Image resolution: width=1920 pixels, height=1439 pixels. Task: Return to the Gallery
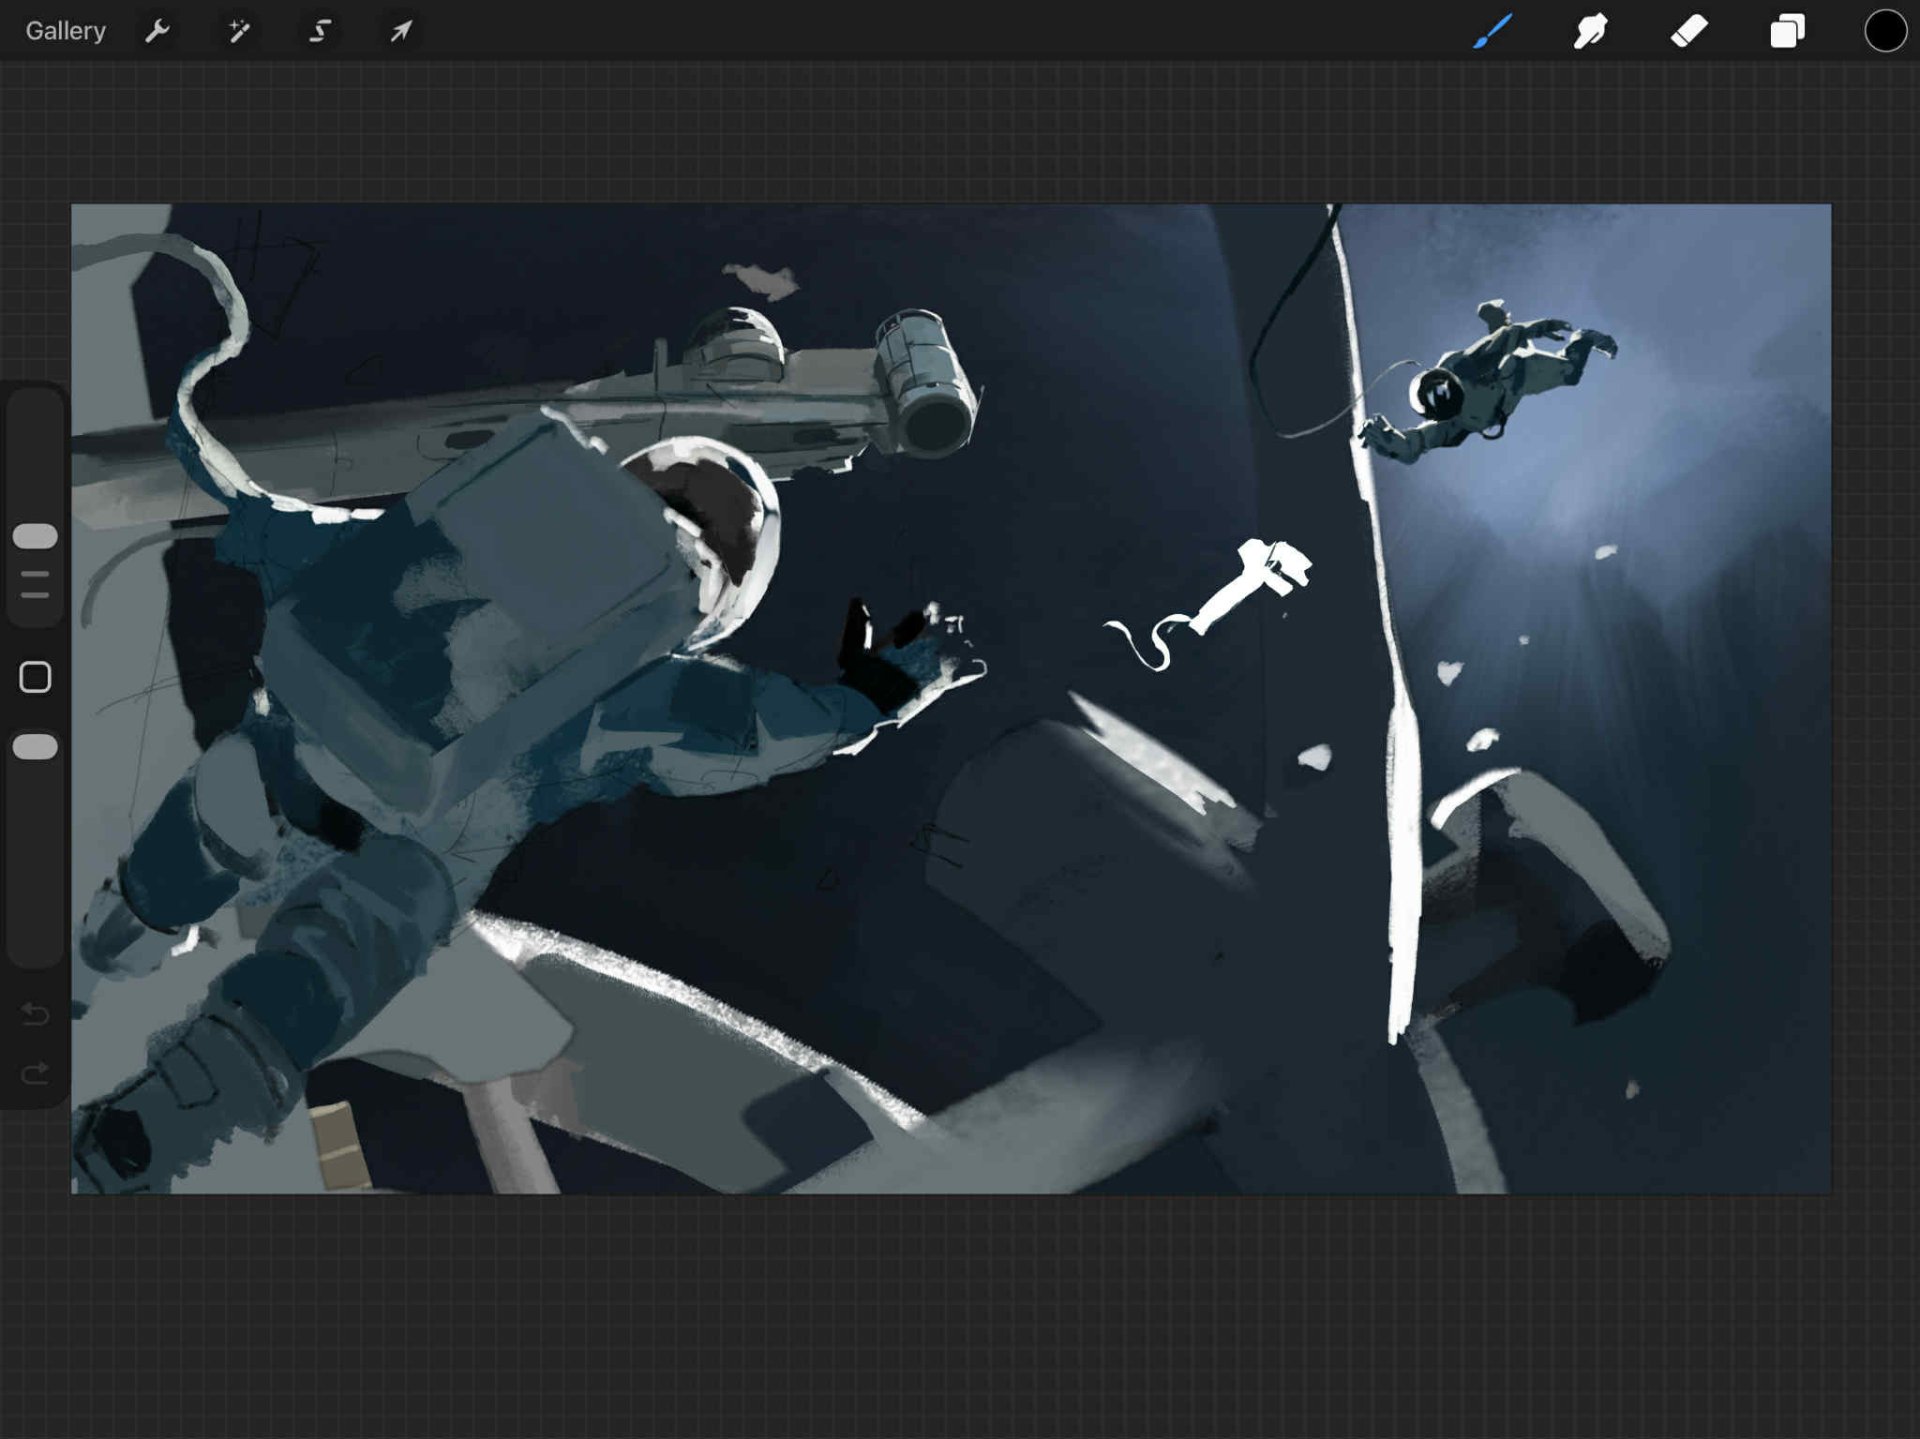[x=65, y=31]
